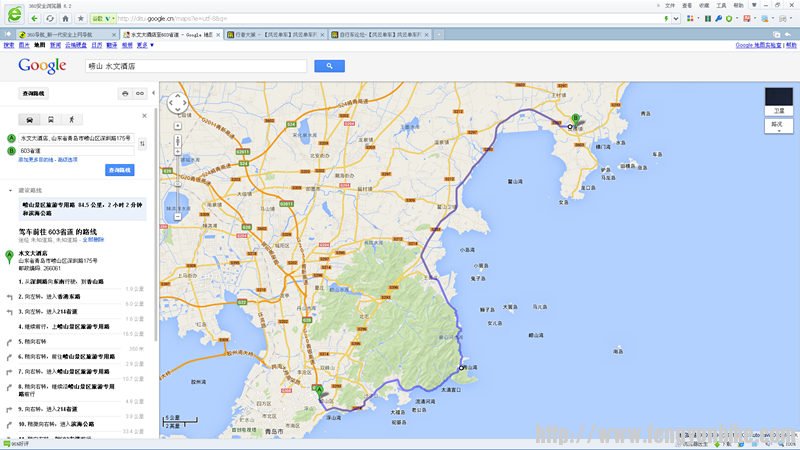This screenshot has height=450, width=800.
Task: Click the map pan compass control
Action: point(177,102)
